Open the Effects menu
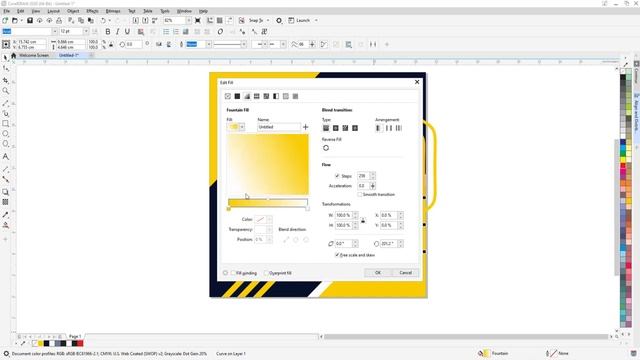The width and height of the screenshot is (640, 360). tap(92, 11)
